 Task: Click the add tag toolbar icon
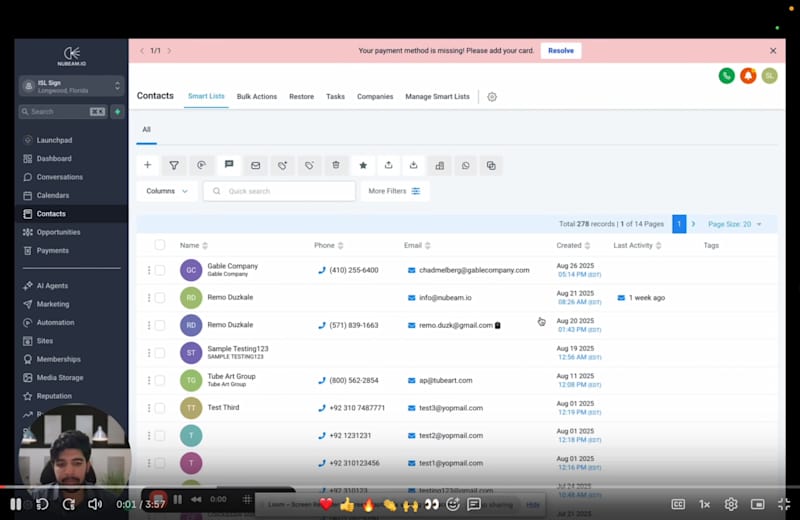[282, 165]
